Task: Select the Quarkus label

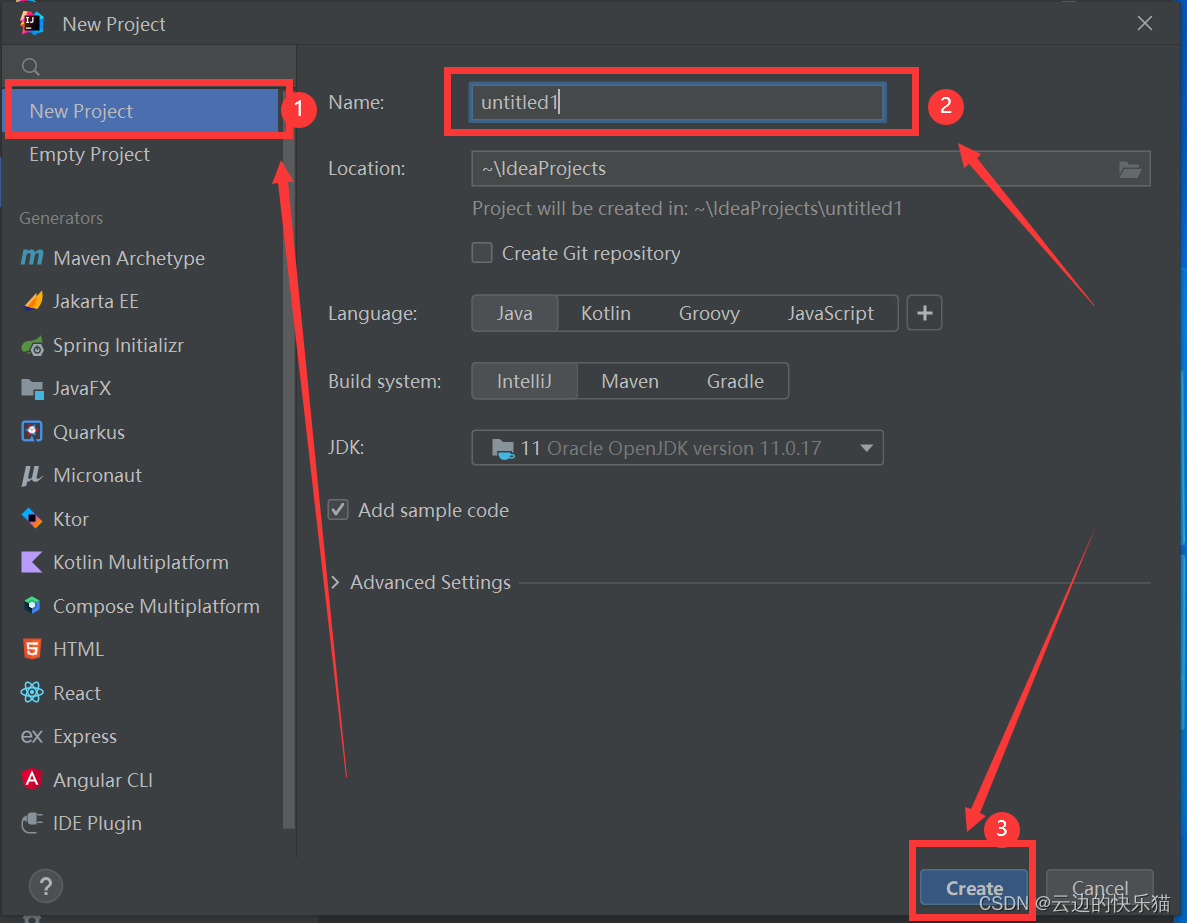Action: 89,432
